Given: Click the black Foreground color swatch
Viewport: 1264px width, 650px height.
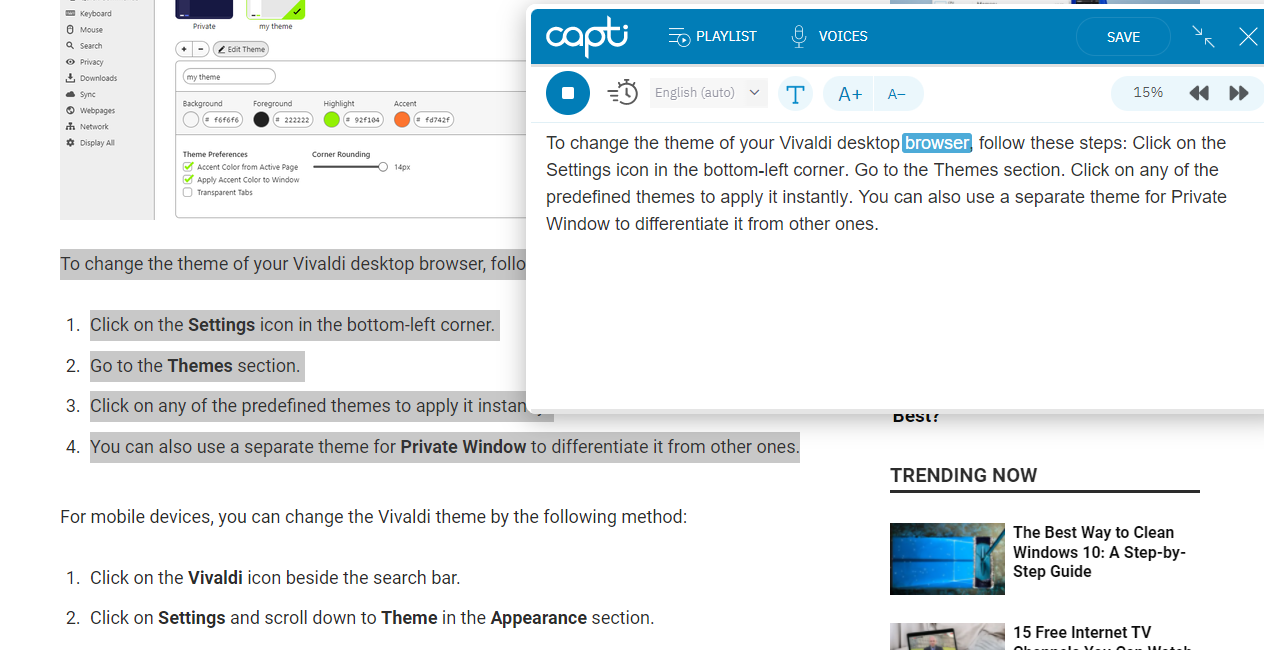Looking at the screenshot, I should click(261, 120).
